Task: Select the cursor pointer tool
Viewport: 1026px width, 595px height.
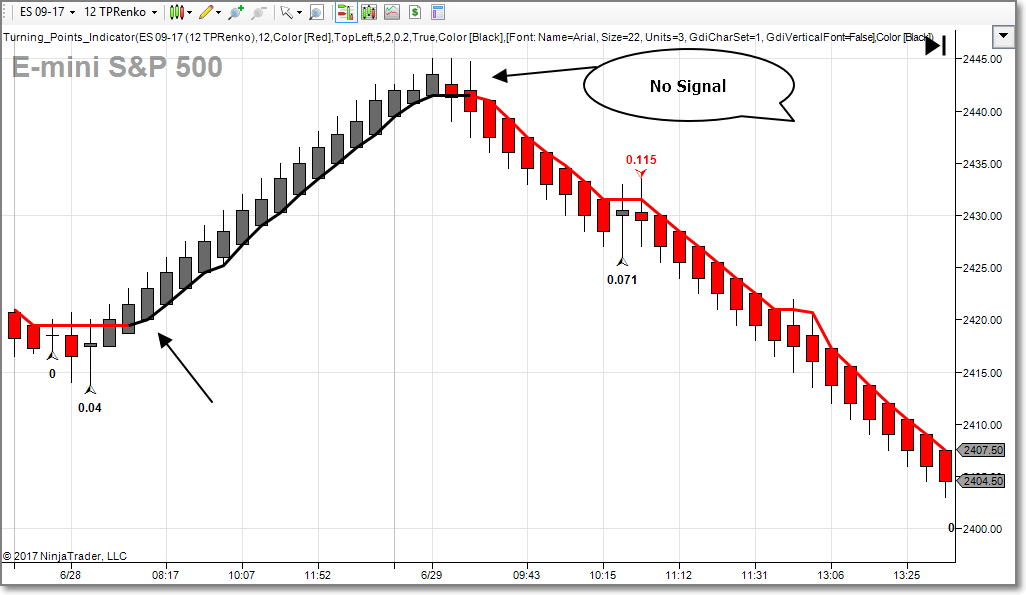Action: [x=287, y=12]
